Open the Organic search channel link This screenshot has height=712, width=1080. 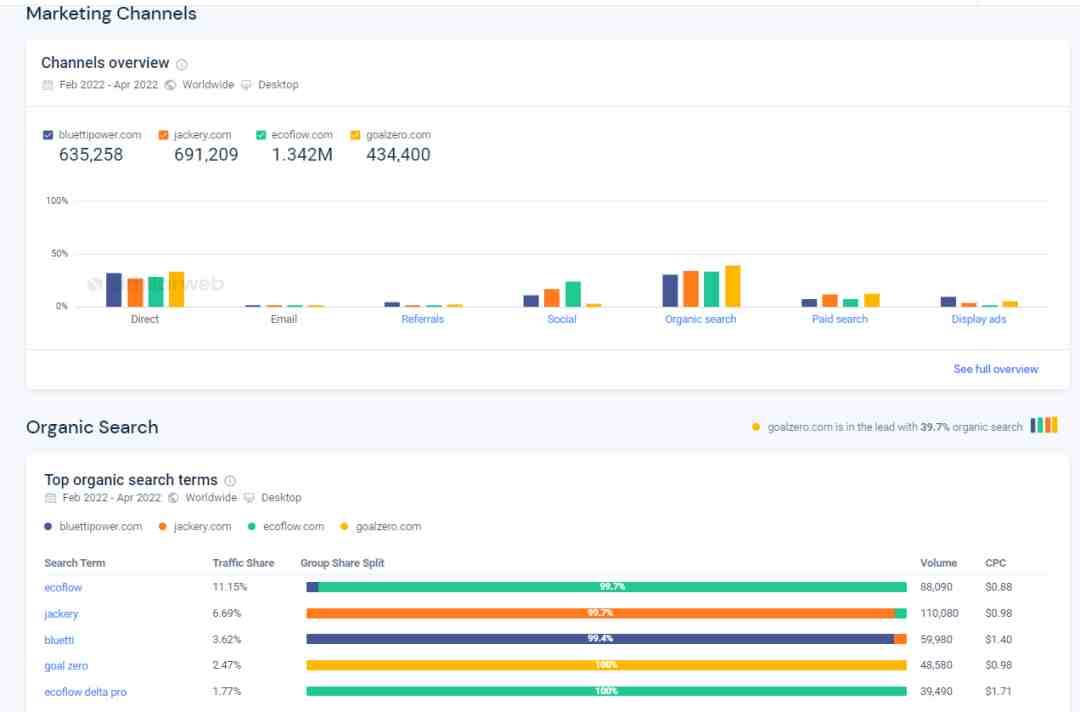click(700, 319)
